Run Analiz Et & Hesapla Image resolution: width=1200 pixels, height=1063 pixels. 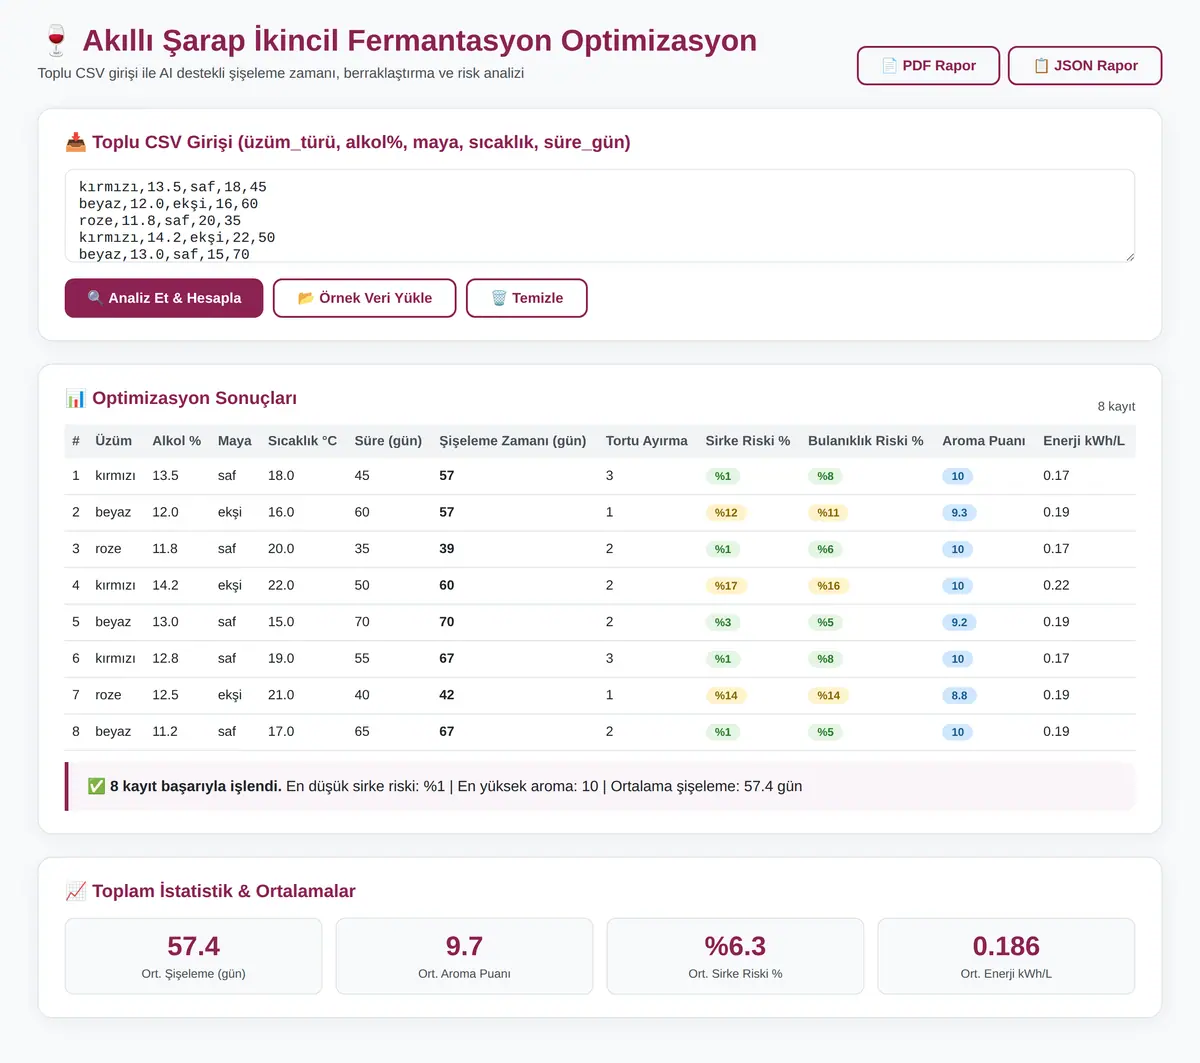tap(164, 298)
